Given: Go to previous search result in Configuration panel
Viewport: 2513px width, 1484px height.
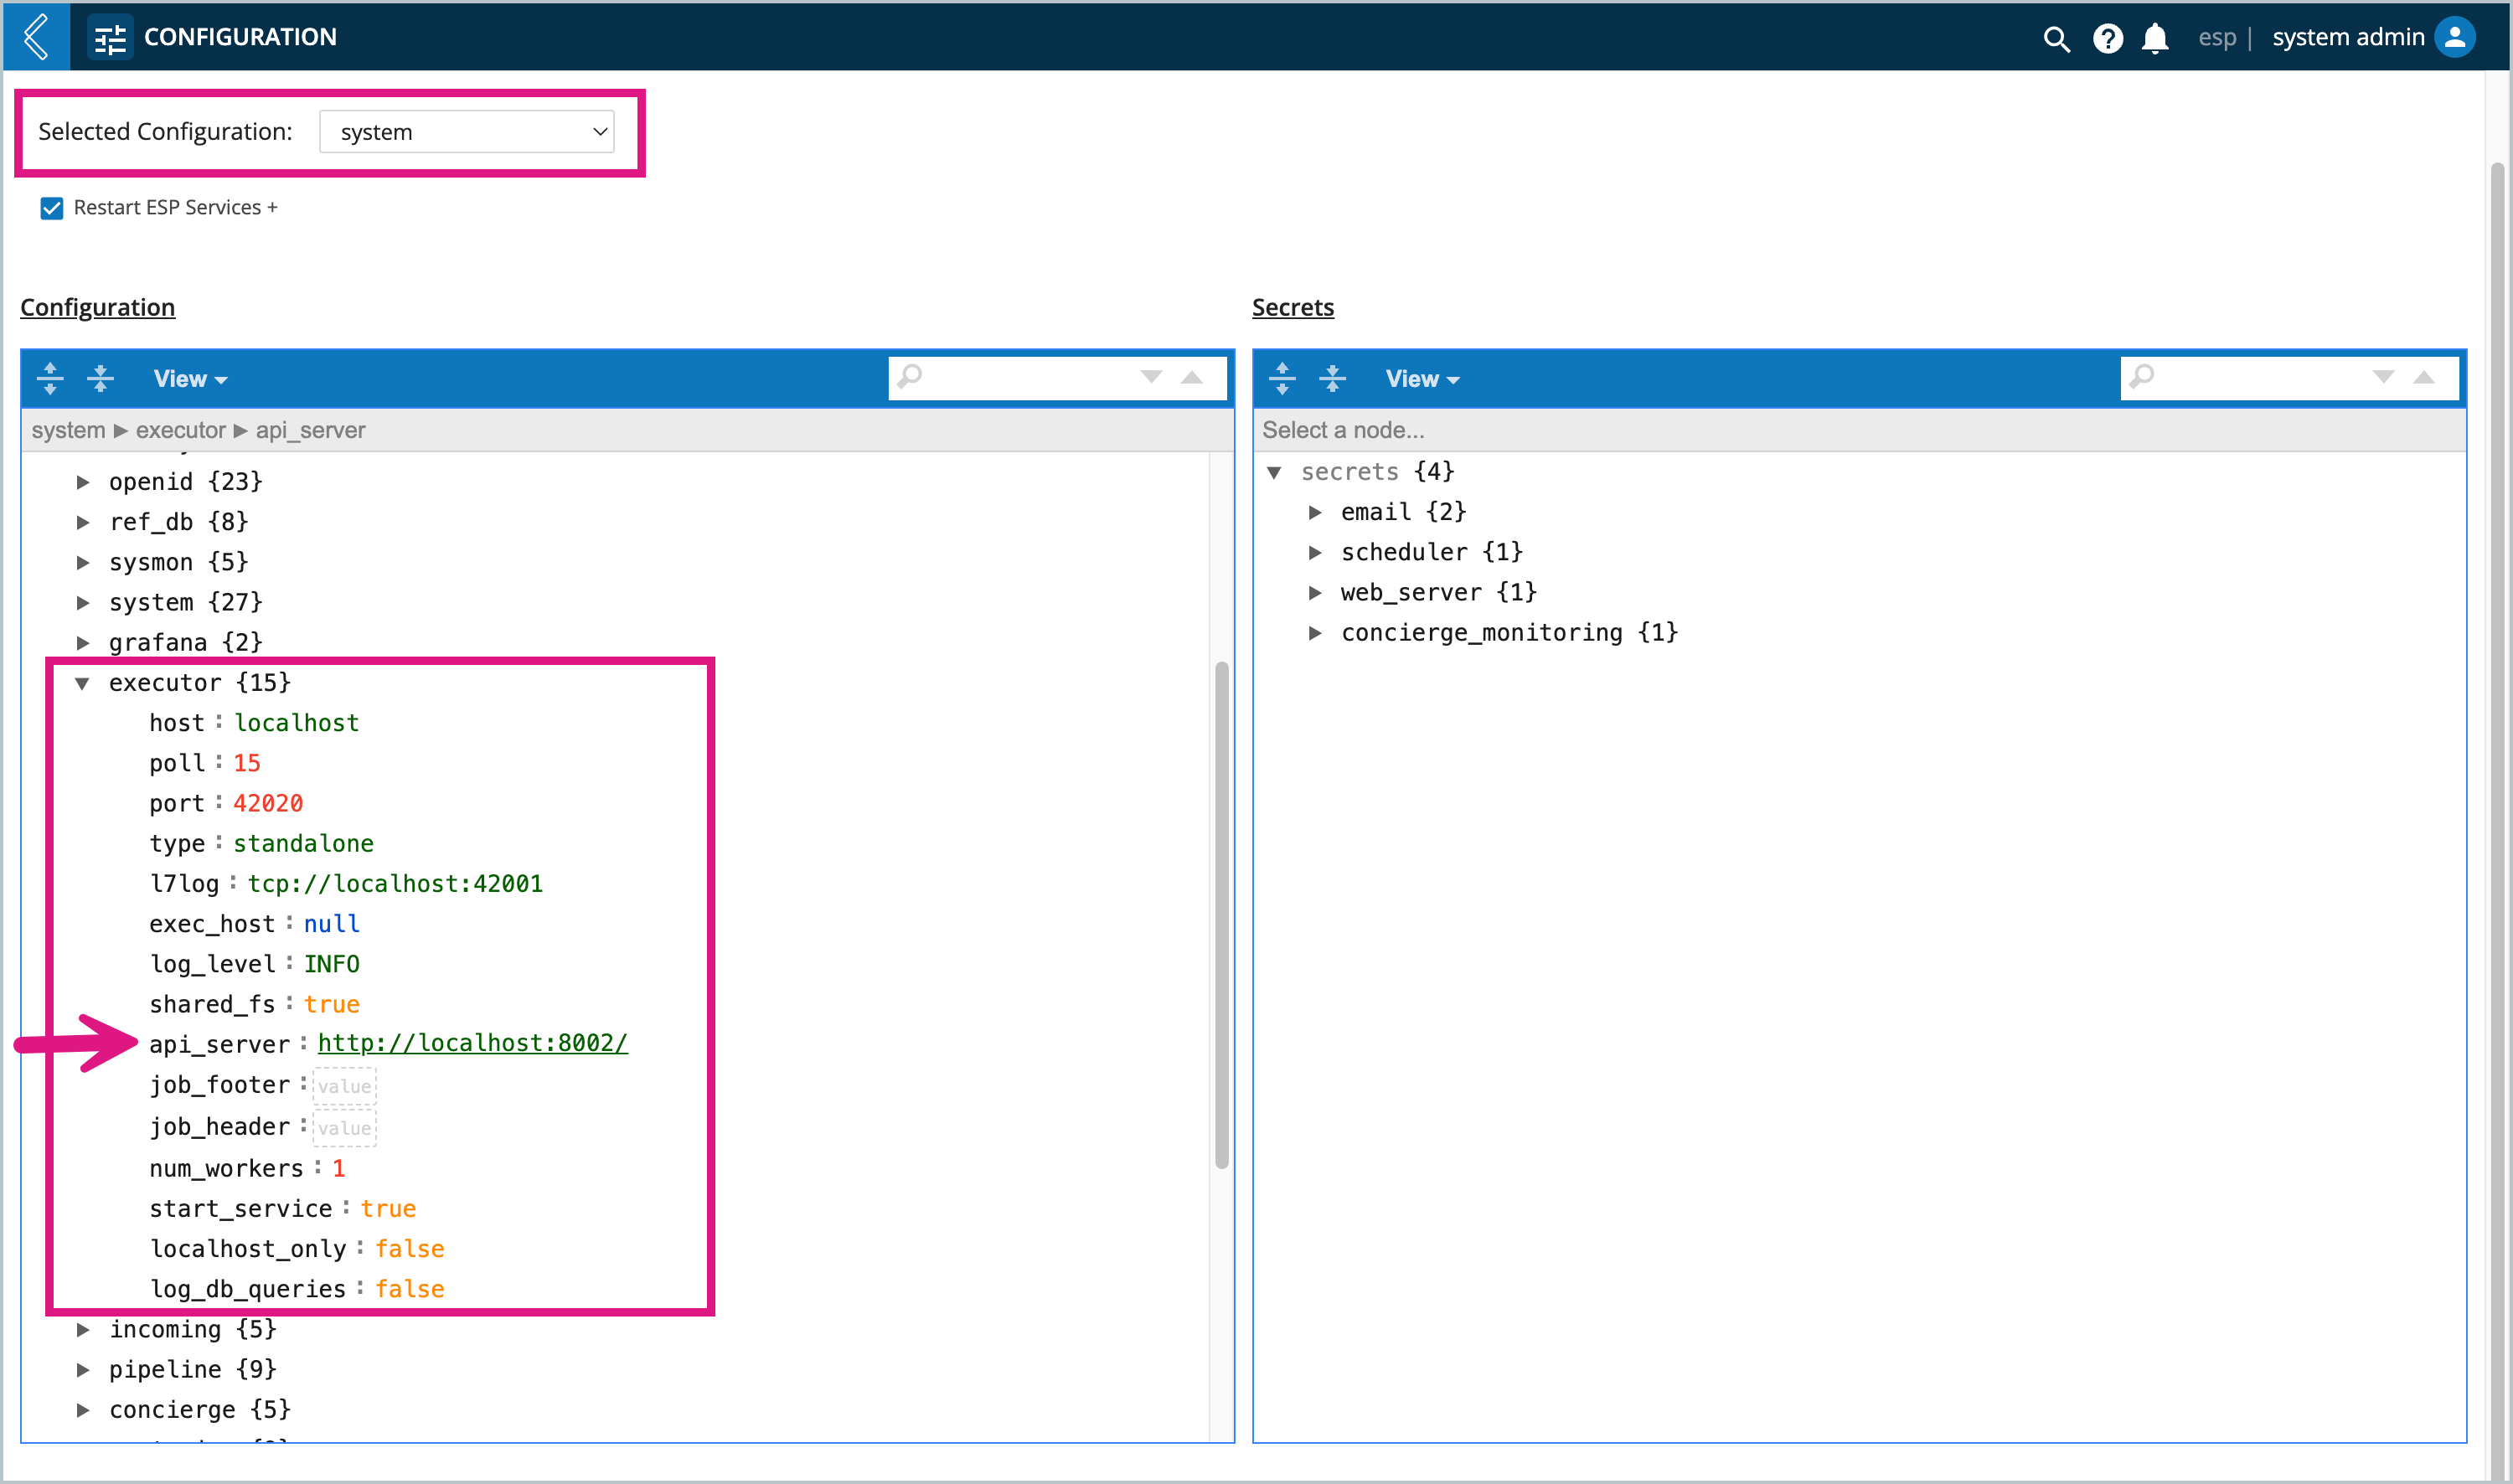Looking at the screenshot, I should [x=1191, y=377].
